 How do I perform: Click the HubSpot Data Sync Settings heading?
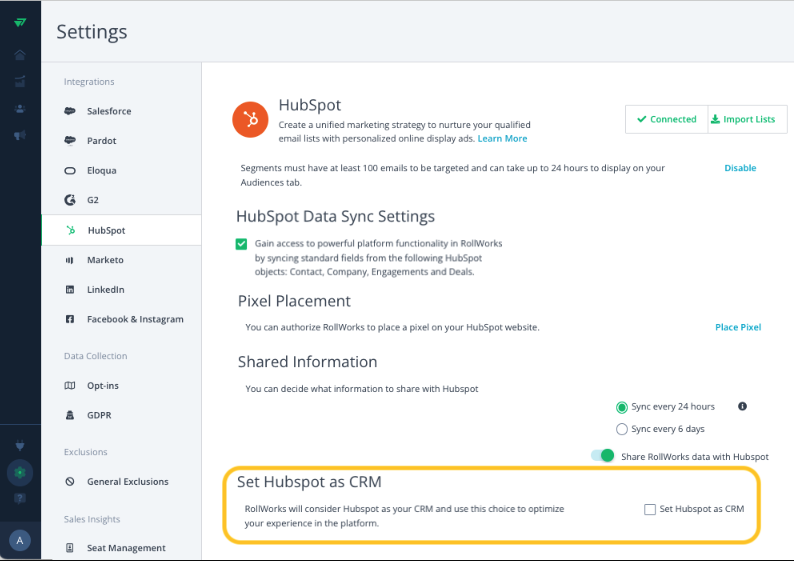click(335, 217)
